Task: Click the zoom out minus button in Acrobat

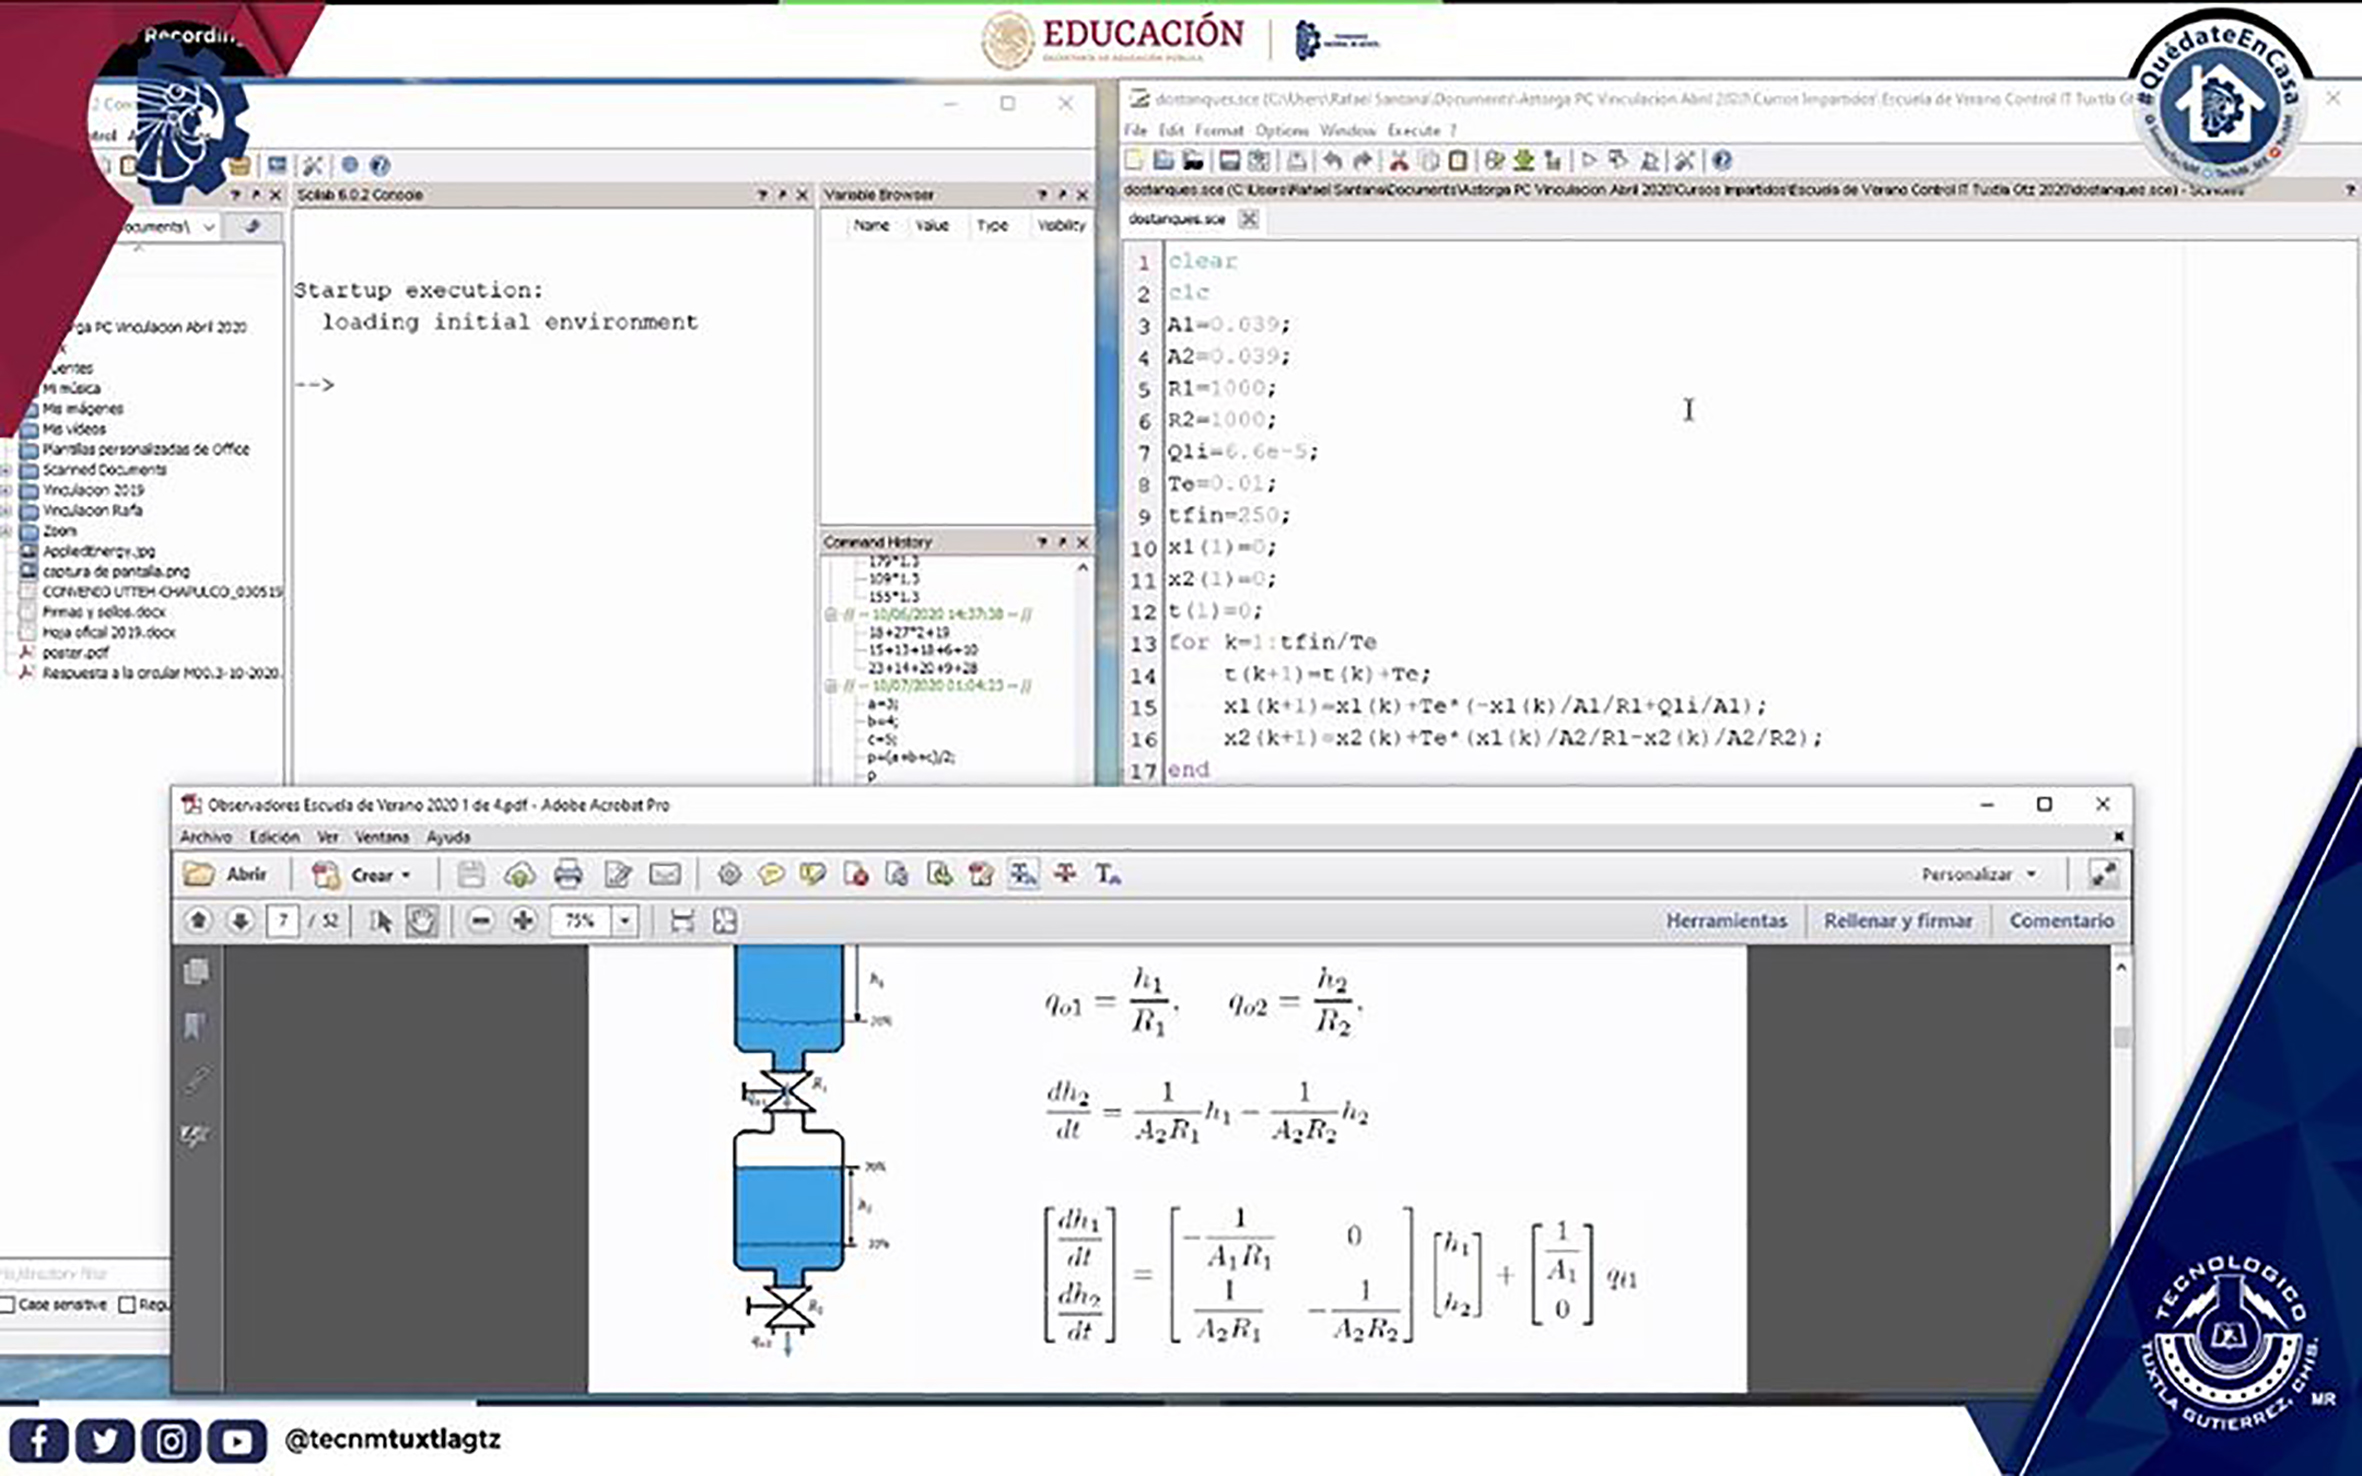Action: [481, 921]
